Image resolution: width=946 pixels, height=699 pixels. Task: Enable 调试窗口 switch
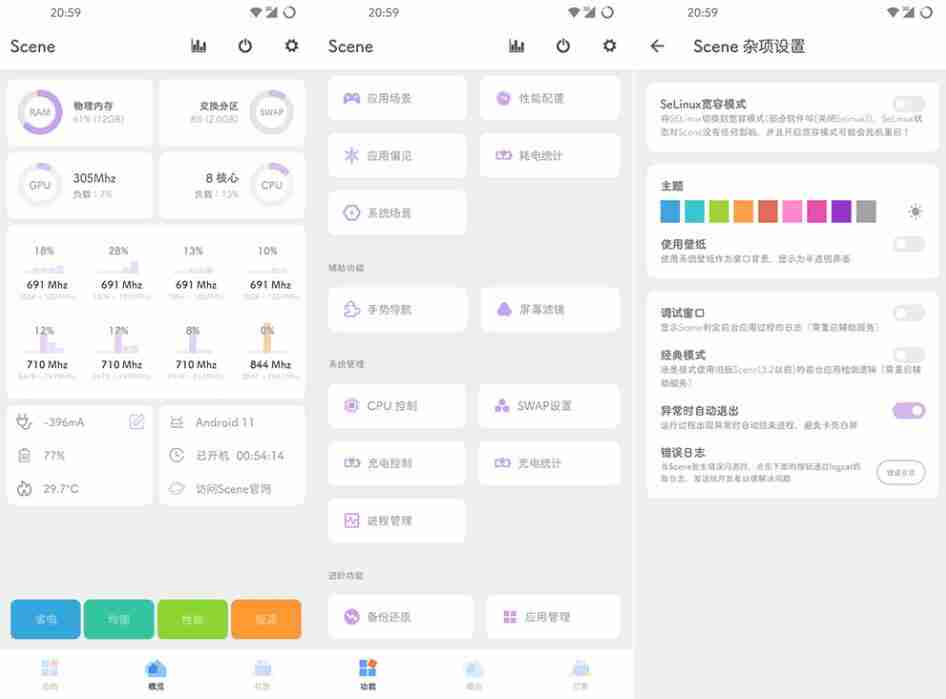(x=909, y=313)
